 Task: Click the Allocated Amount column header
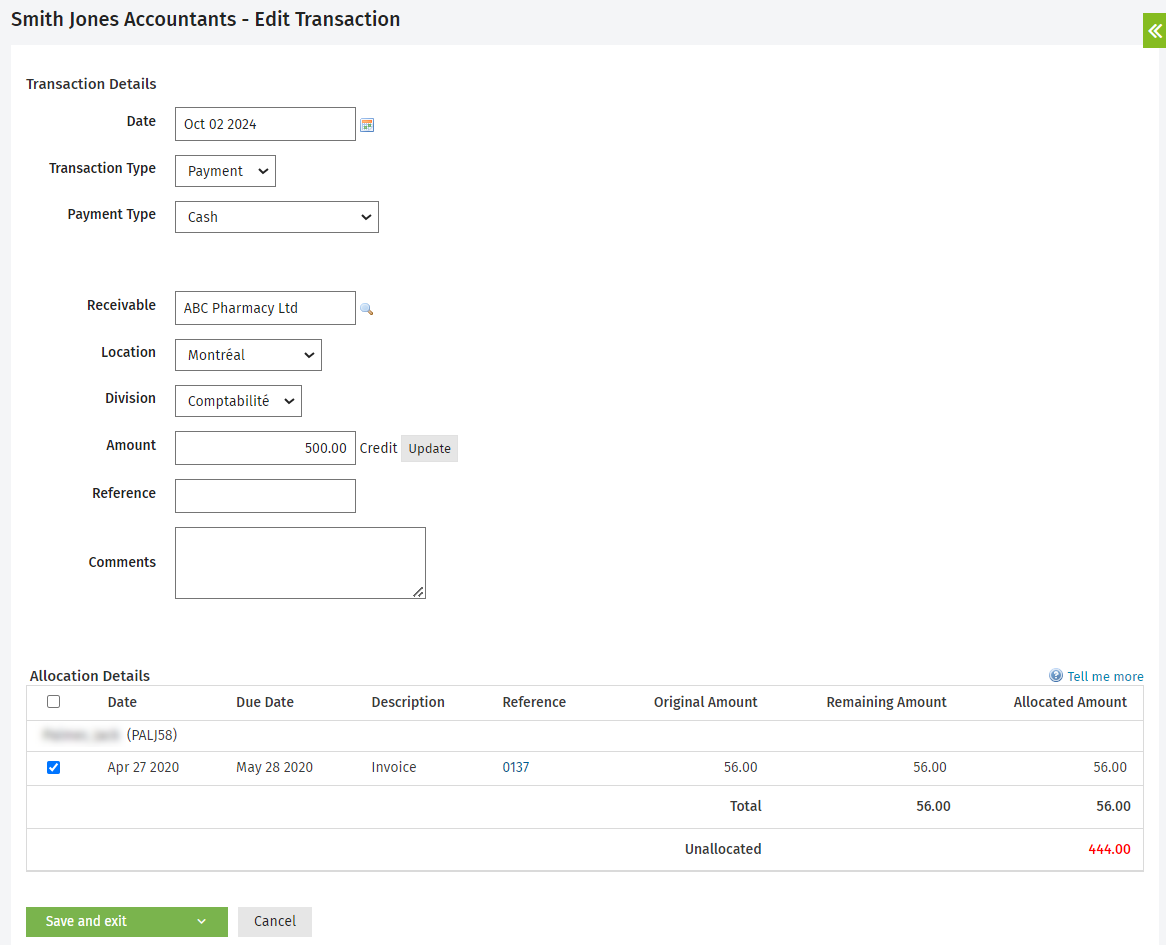coord(1070,702)
